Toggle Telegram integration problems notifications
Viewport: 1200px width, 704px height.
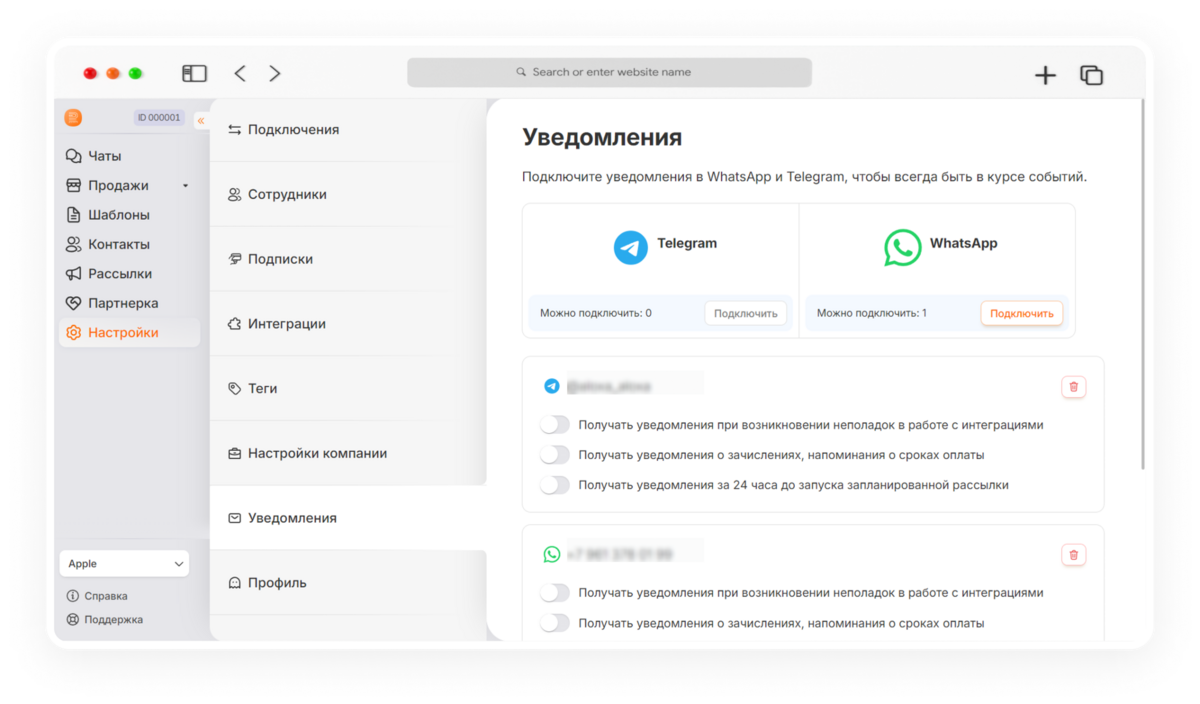554,425
